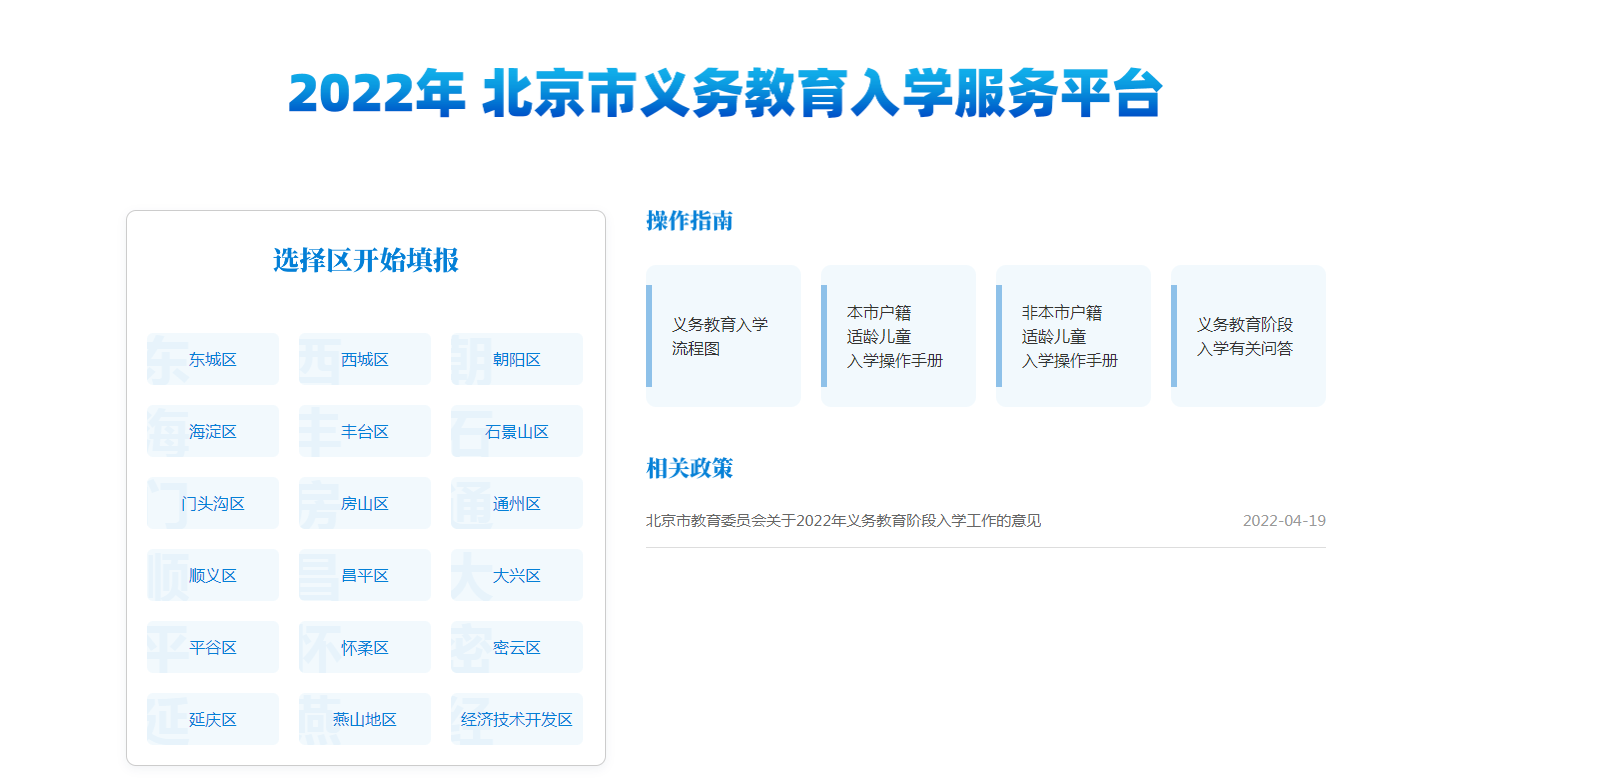
Task: Select 顺义区 district
Action: click(x=213, y=575)
